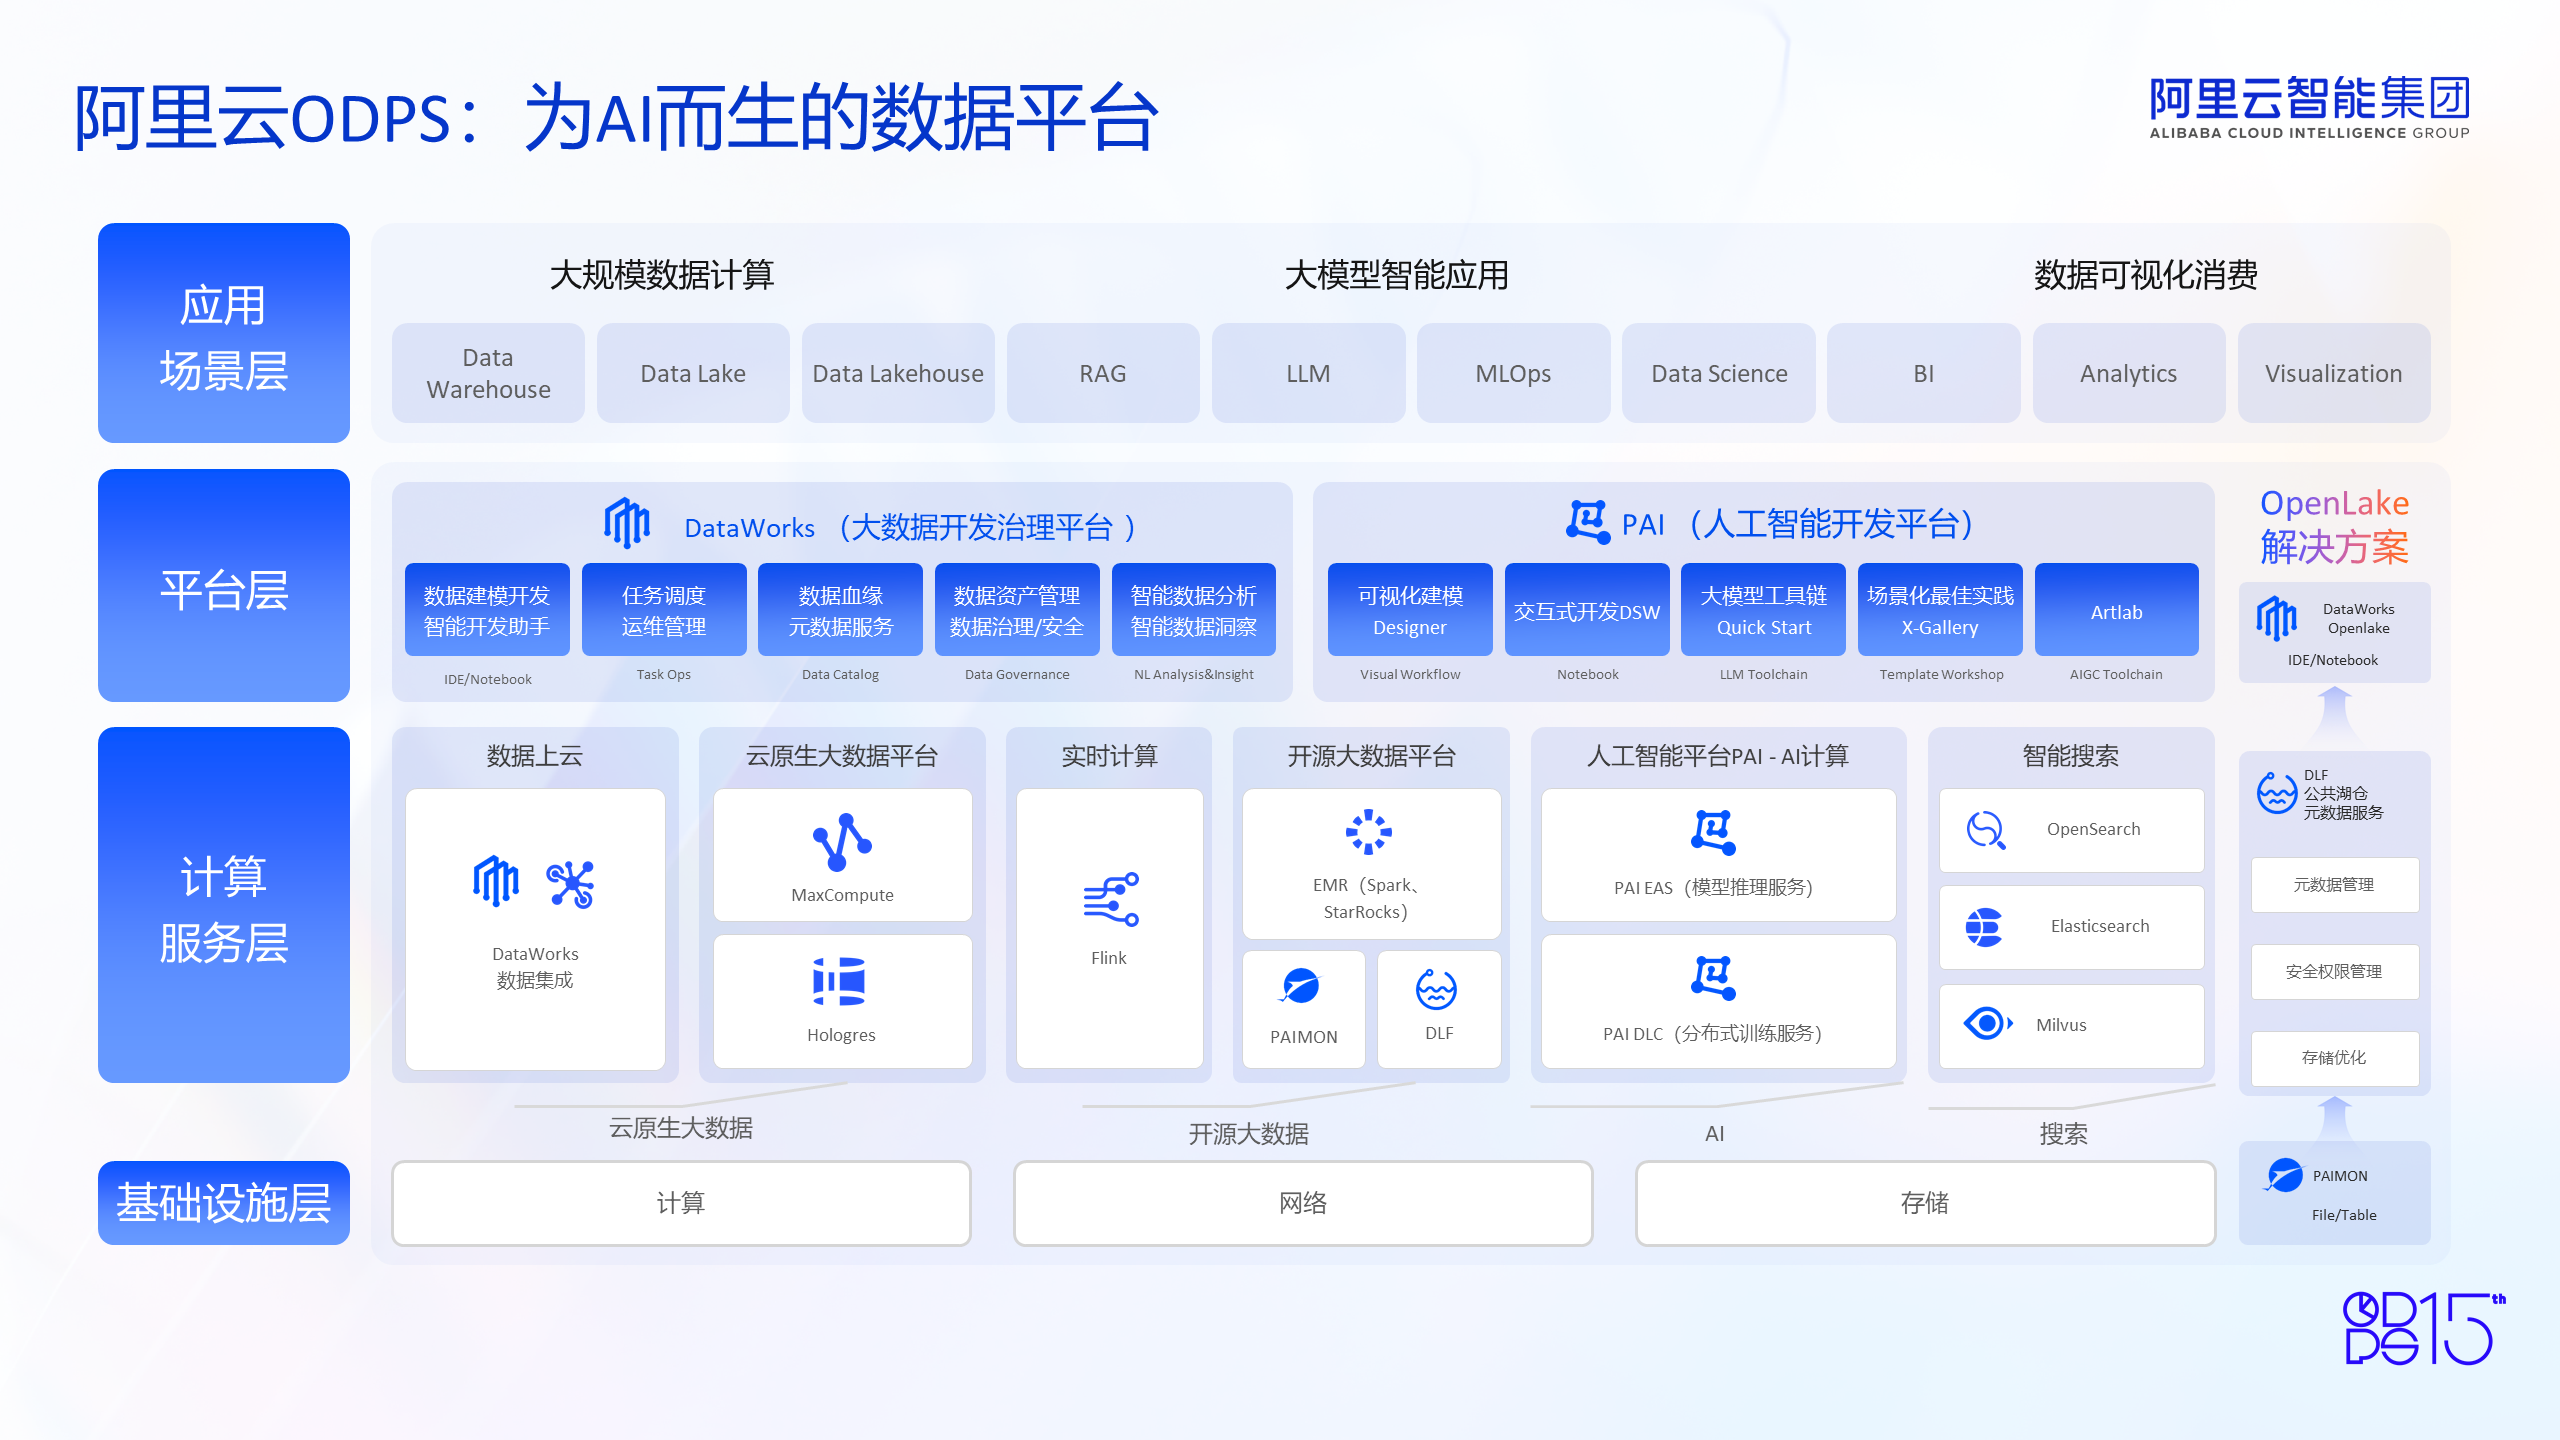Click the 基础设施层 layer label

[x=224, y=1203]
